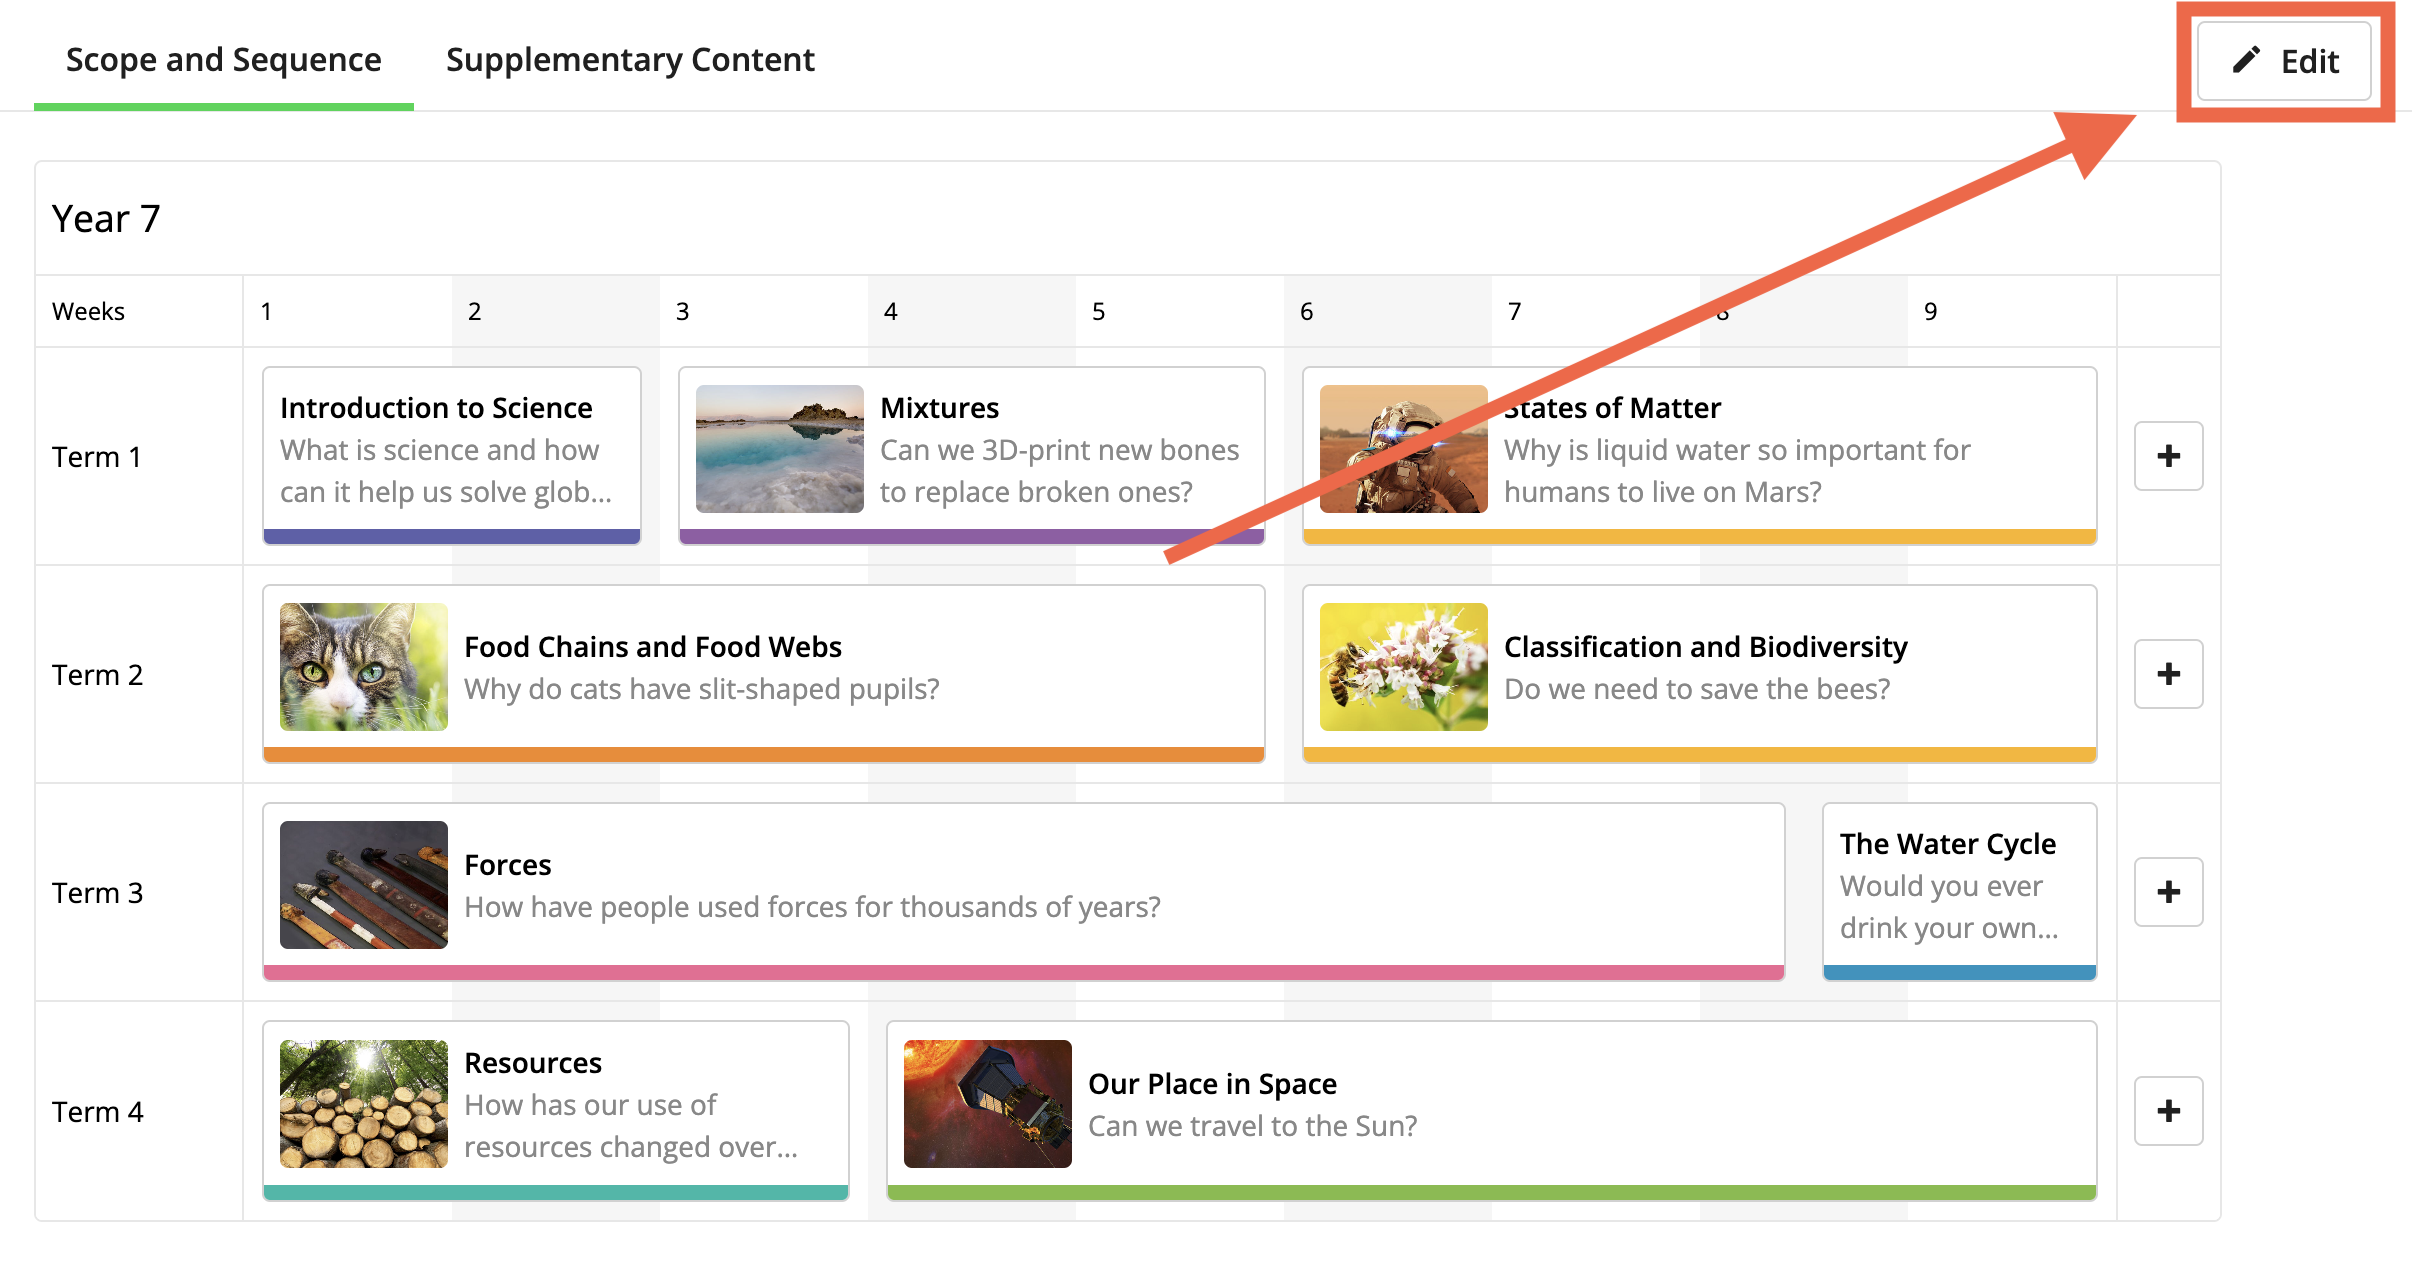
Task: Open Classification and Biodiversity unit title
Action: pos(1705,647)
